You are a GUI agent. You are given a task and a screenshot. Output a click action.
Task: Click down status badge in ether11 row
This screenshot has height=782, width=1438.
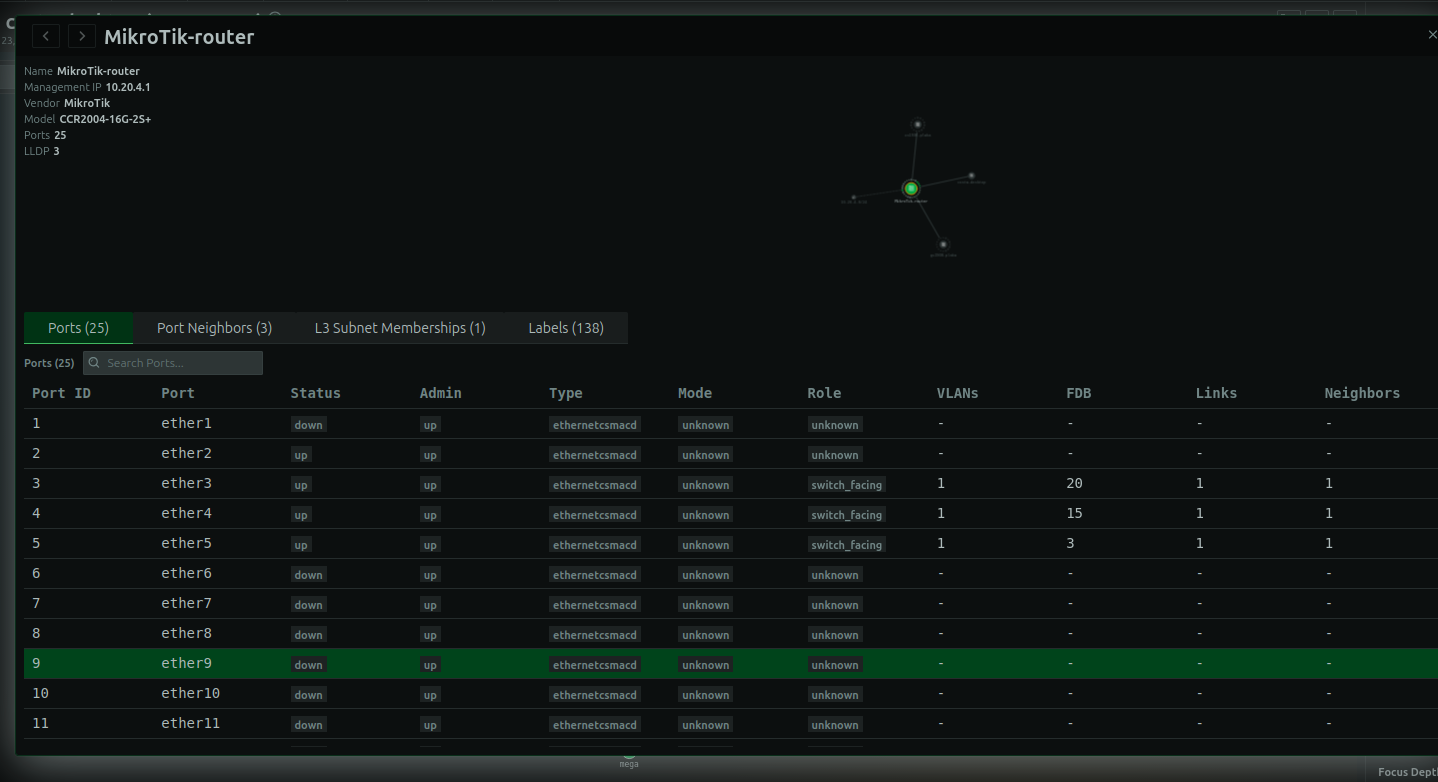(x=308, y=725)
